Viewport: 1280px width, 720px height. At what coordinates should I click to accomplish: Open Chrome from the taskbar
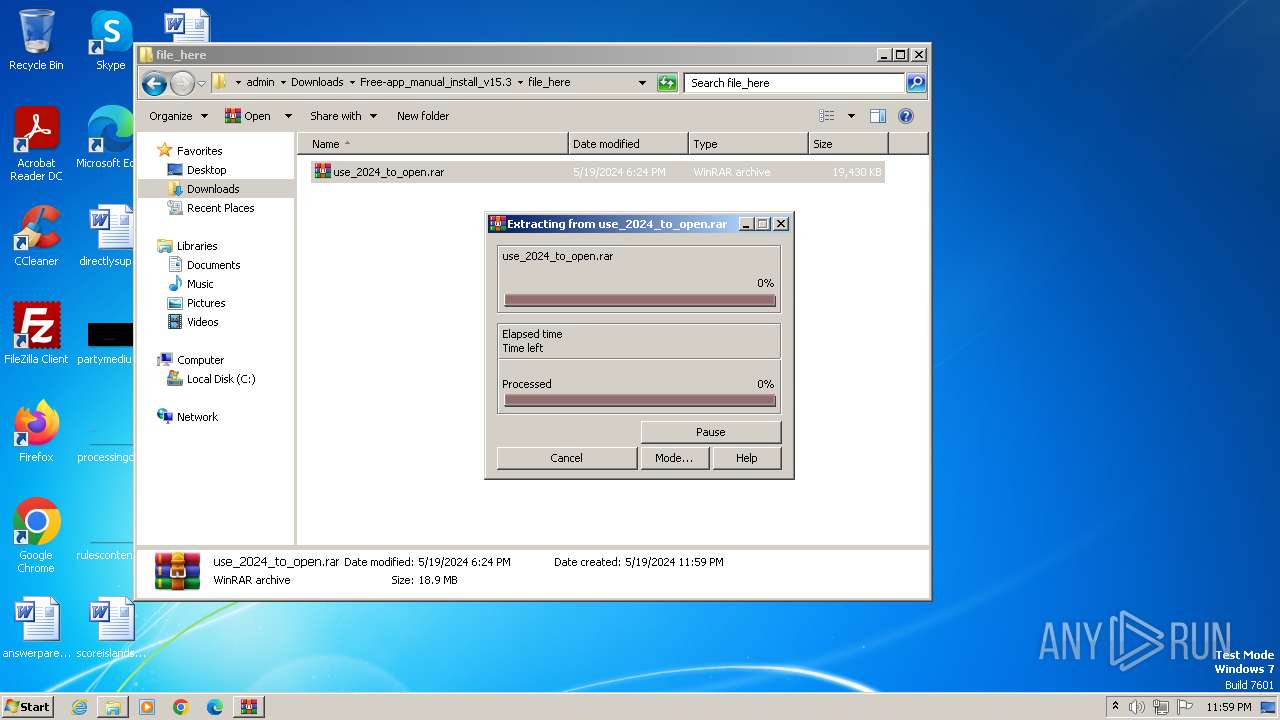181,707
